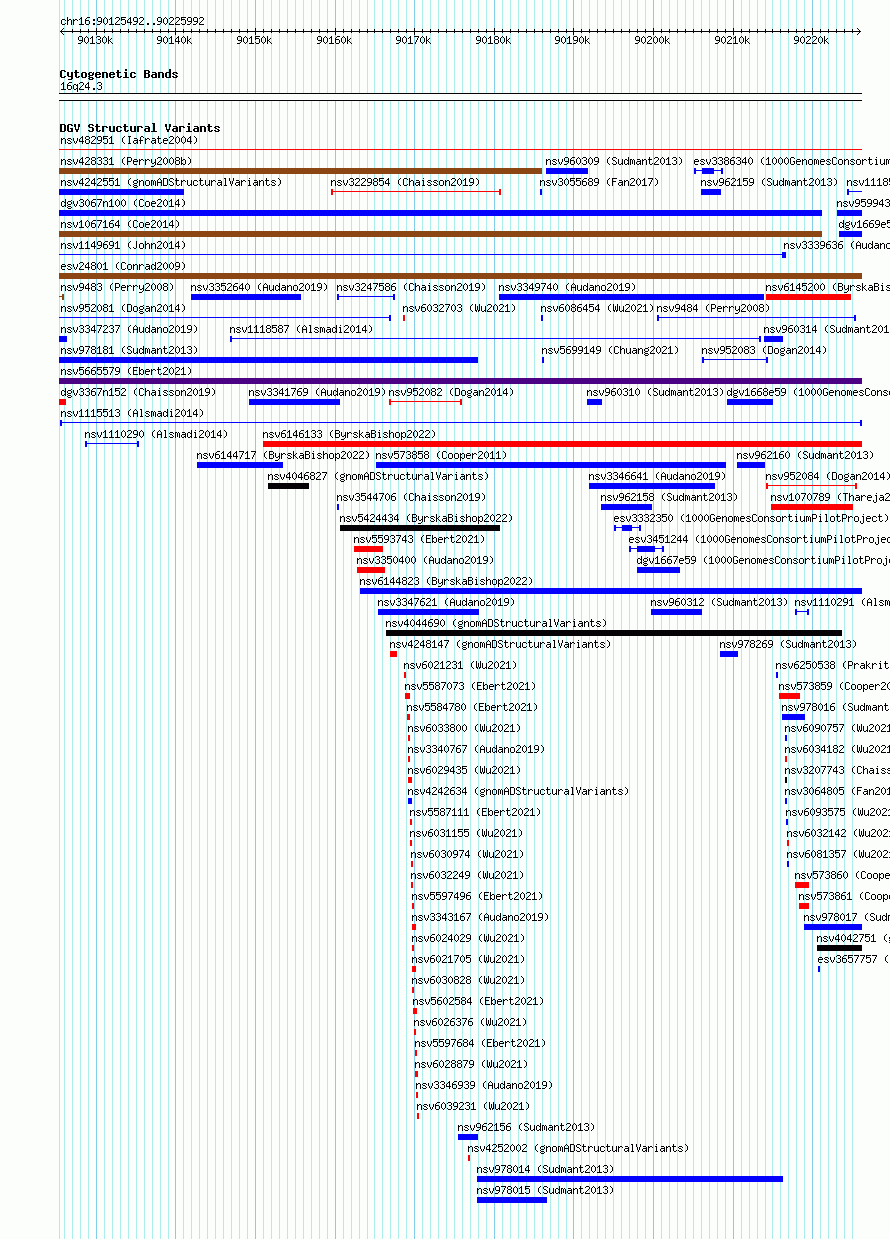Image resolution: width=890 pixels, height=1239 pixels.
Task: Select the purple nsv5665579 (Ebert2021) bar
Action: (x=461, y=381)
